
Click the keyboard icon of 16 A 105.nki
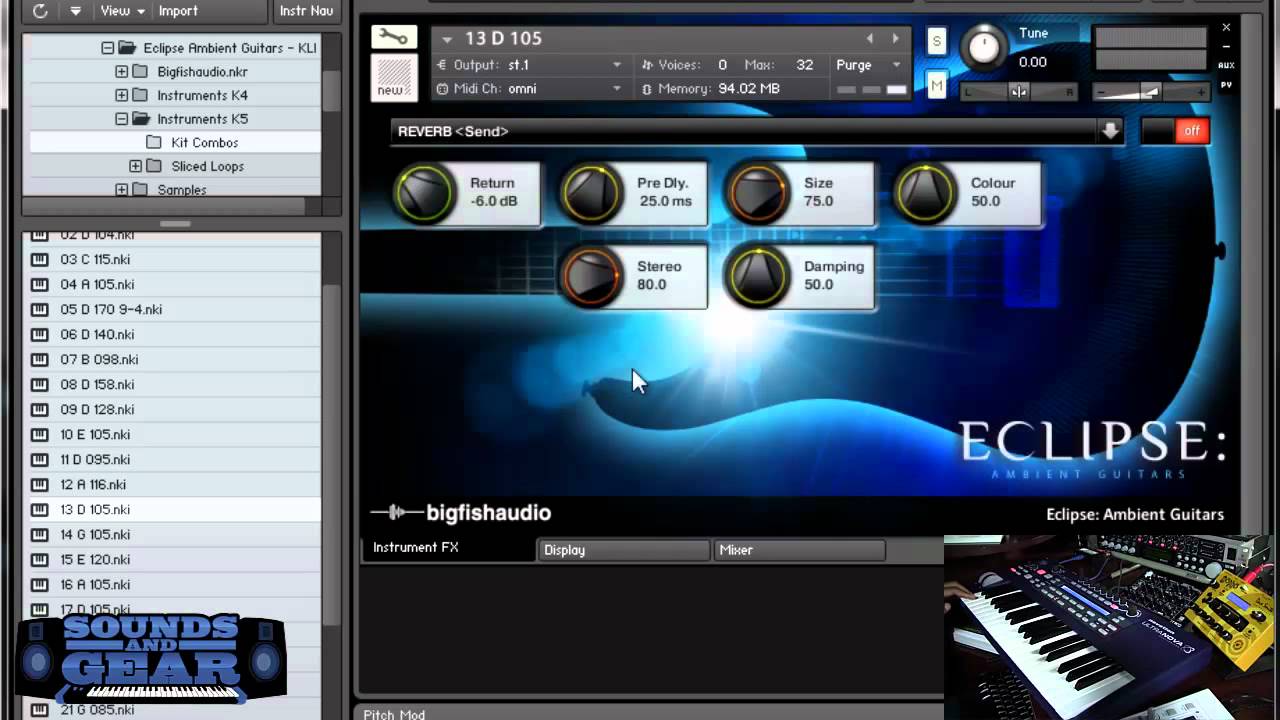[x=40, y=585]
